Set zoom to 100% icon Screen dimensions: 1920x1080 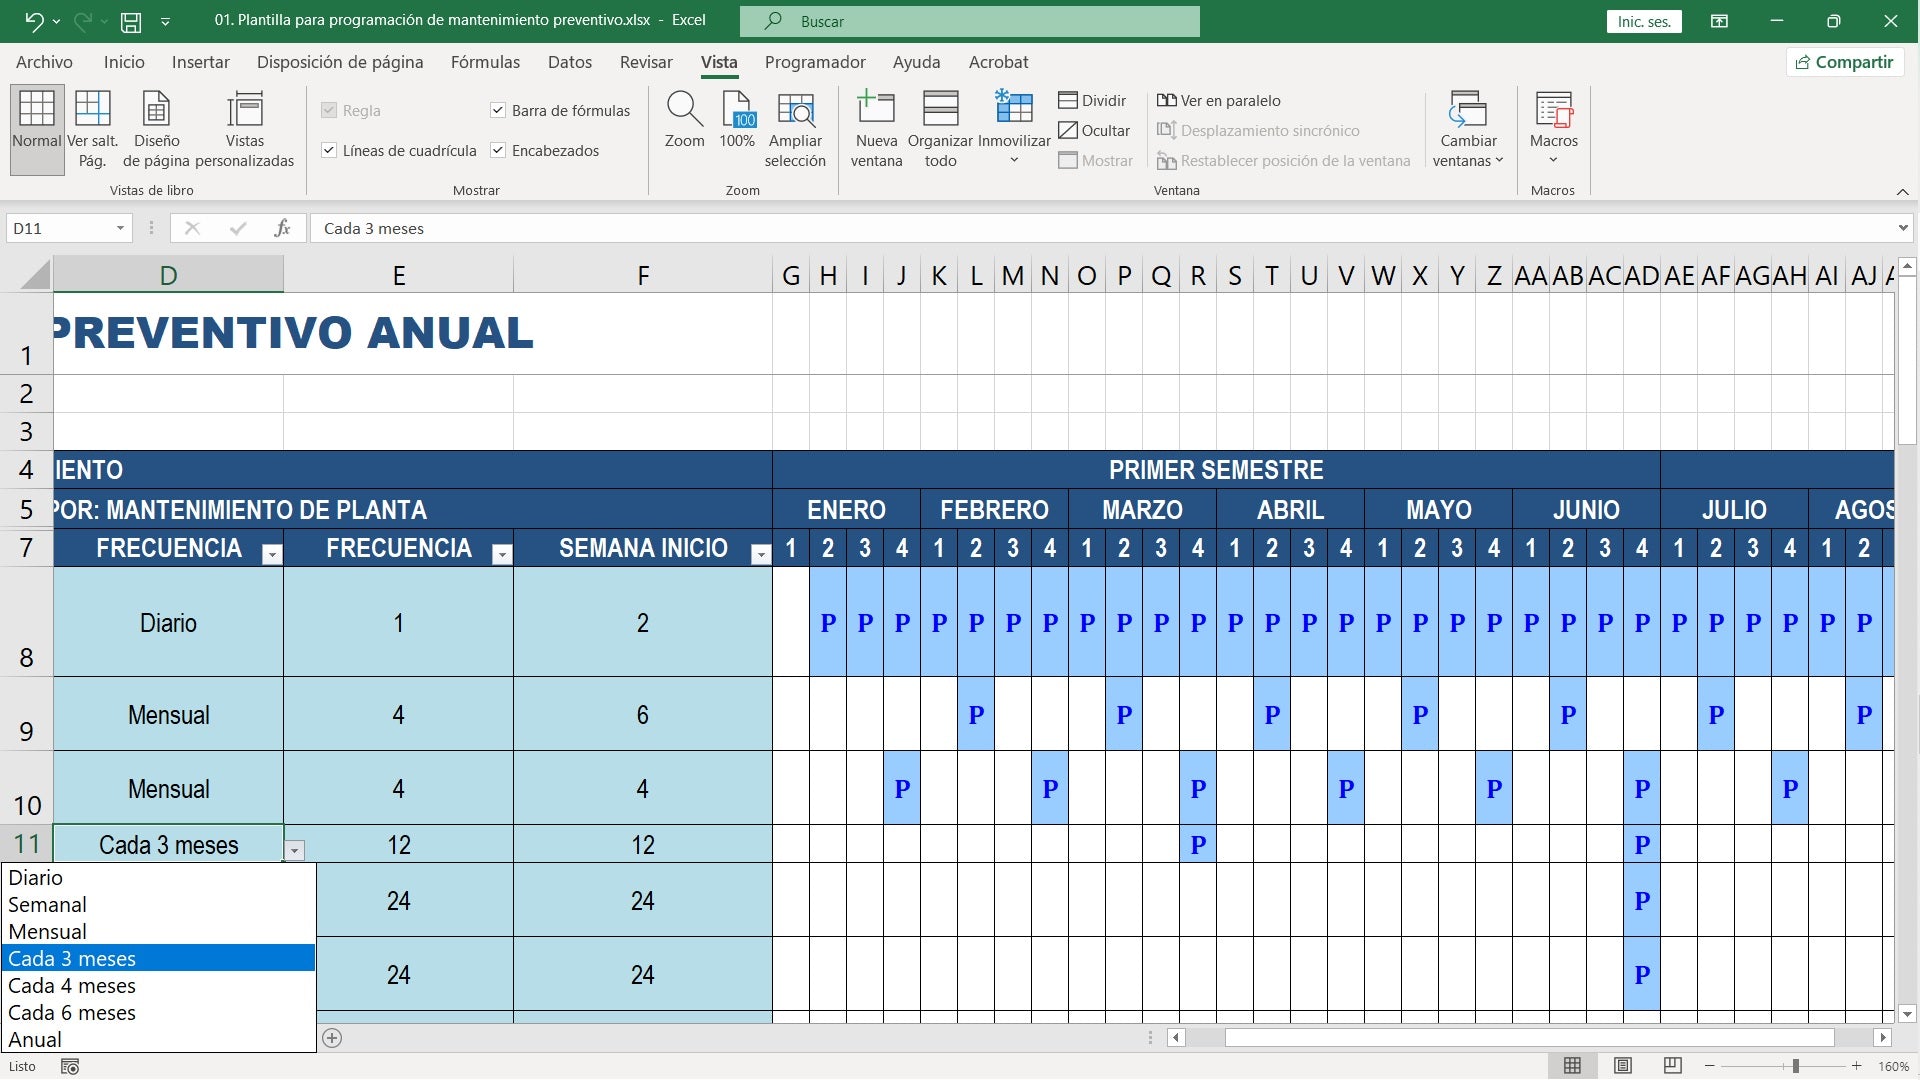point(737,118)
